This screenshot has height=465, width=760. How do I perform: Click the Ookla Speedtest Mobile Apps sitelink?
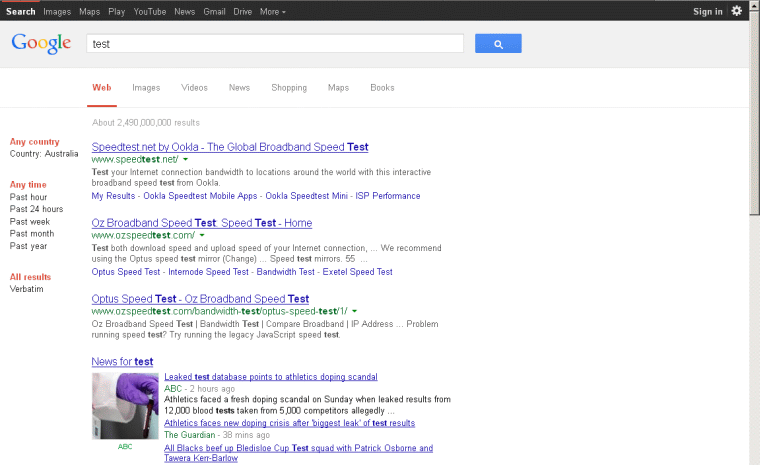[x=200, y=196]
